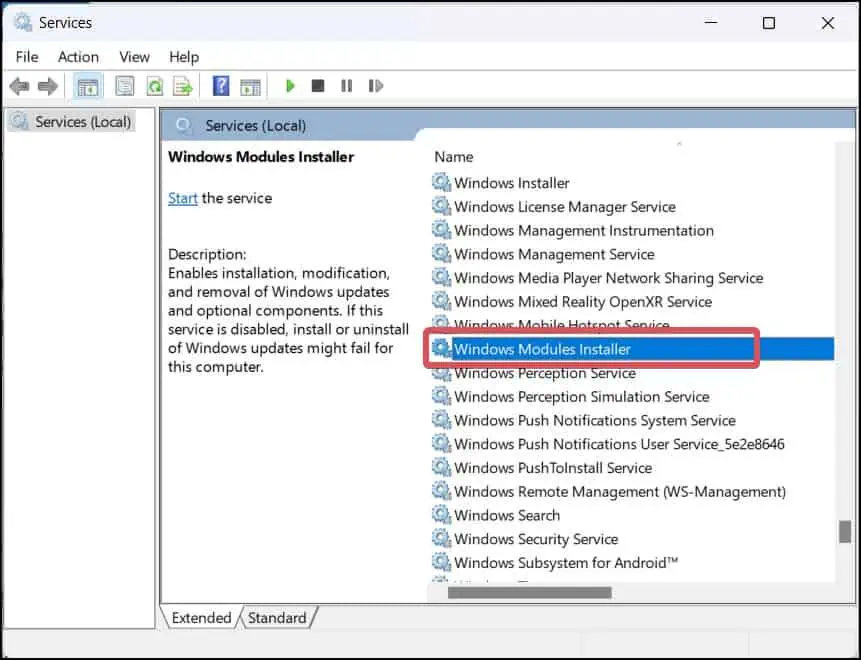Viewport: 861px width, 660px height.
Task: Click the vertical scrollbar thumb in services list
Action: tap(845, 532)
